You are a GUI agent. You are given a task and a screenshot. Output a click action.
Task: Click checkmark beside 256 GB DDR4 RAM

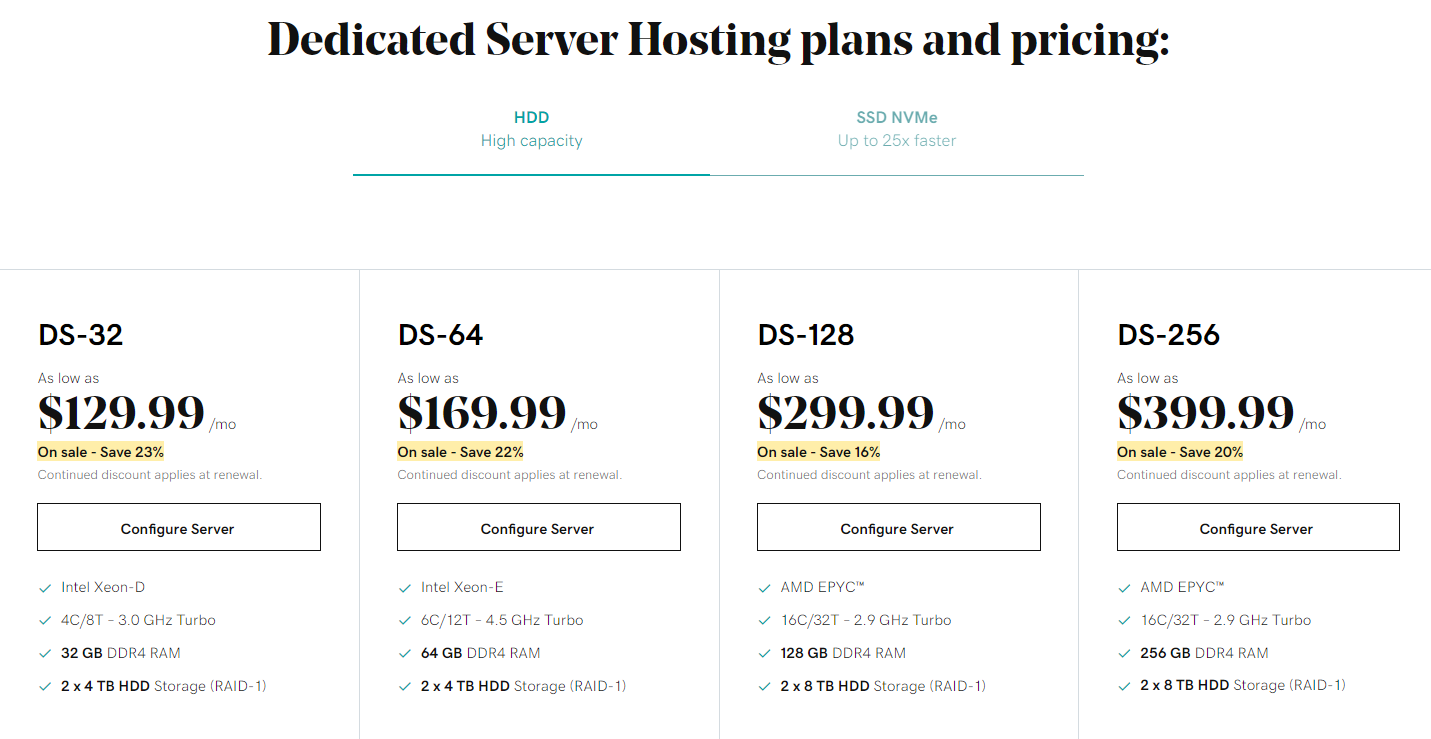1125,654
